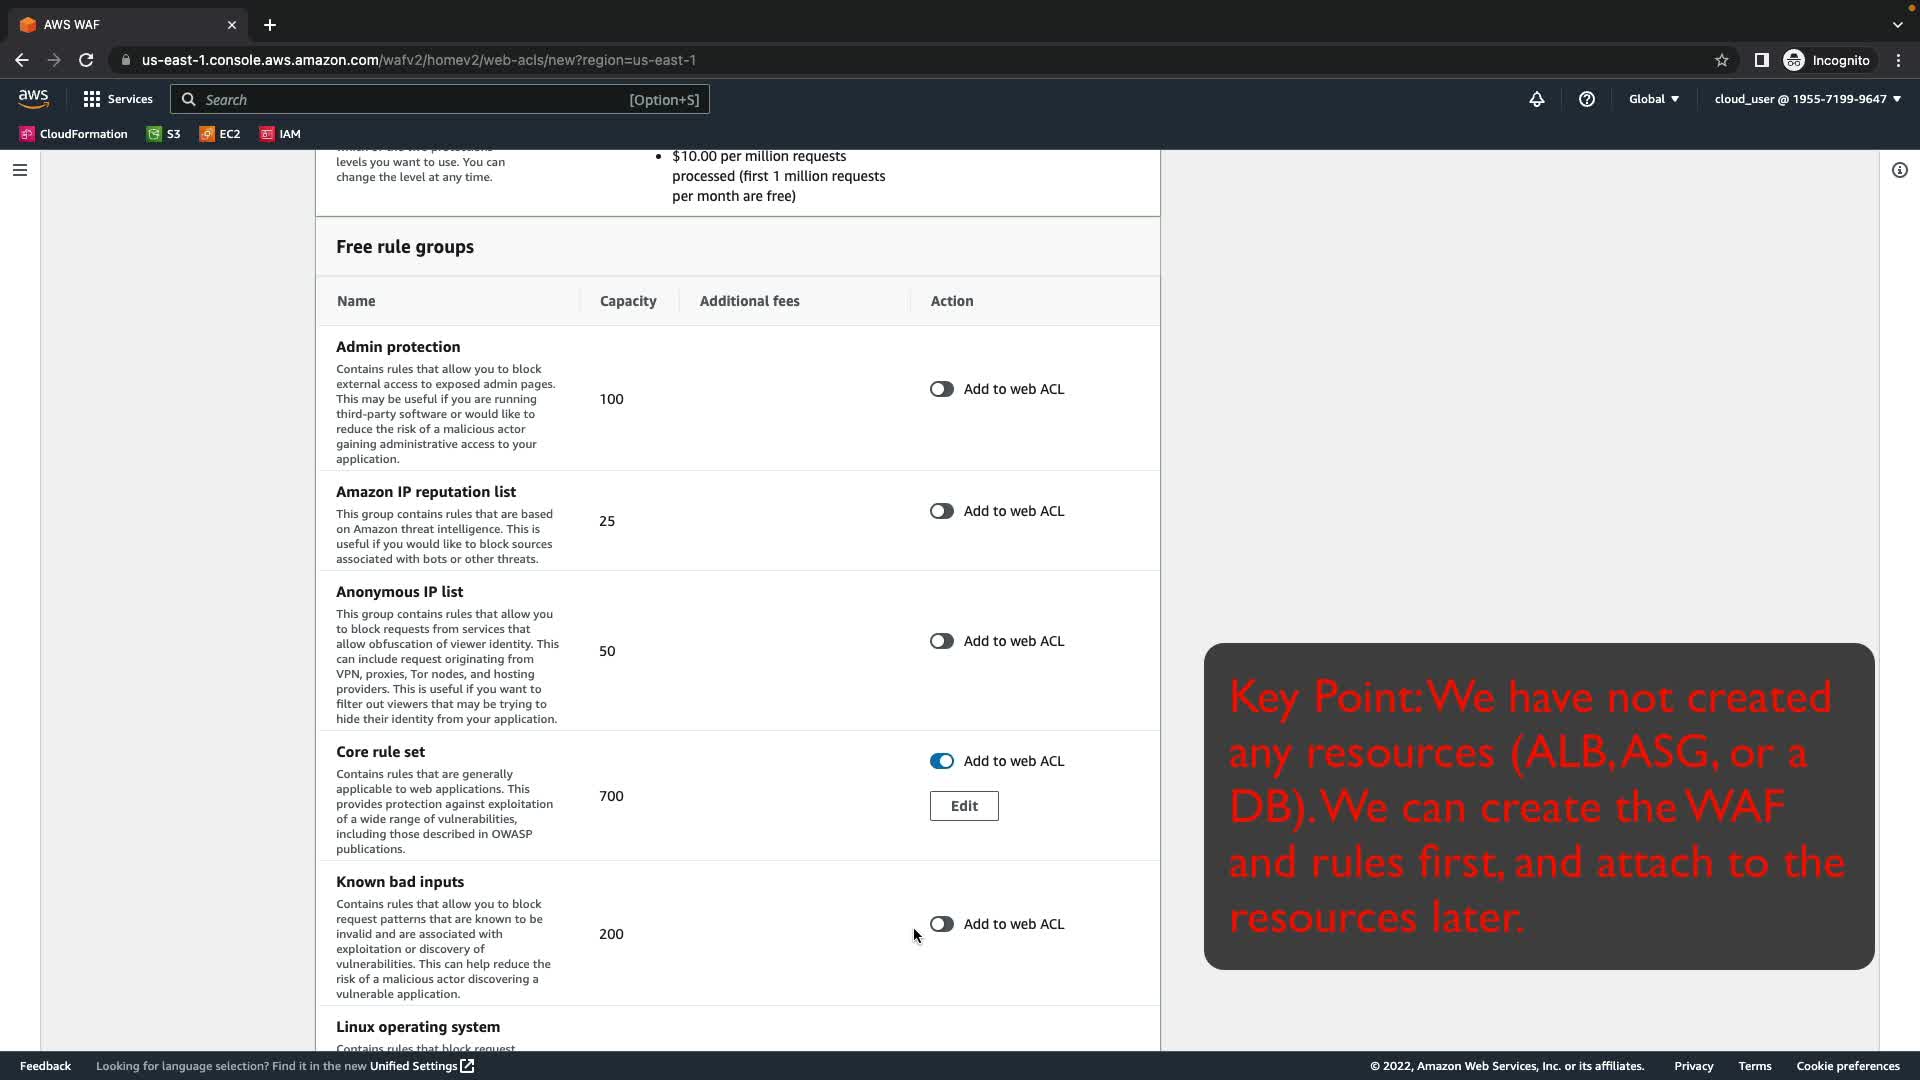The height and width of the screenshot is (1080, 1920).
Task: Open the side navigation hamburger menu
Action: [19, 170]
